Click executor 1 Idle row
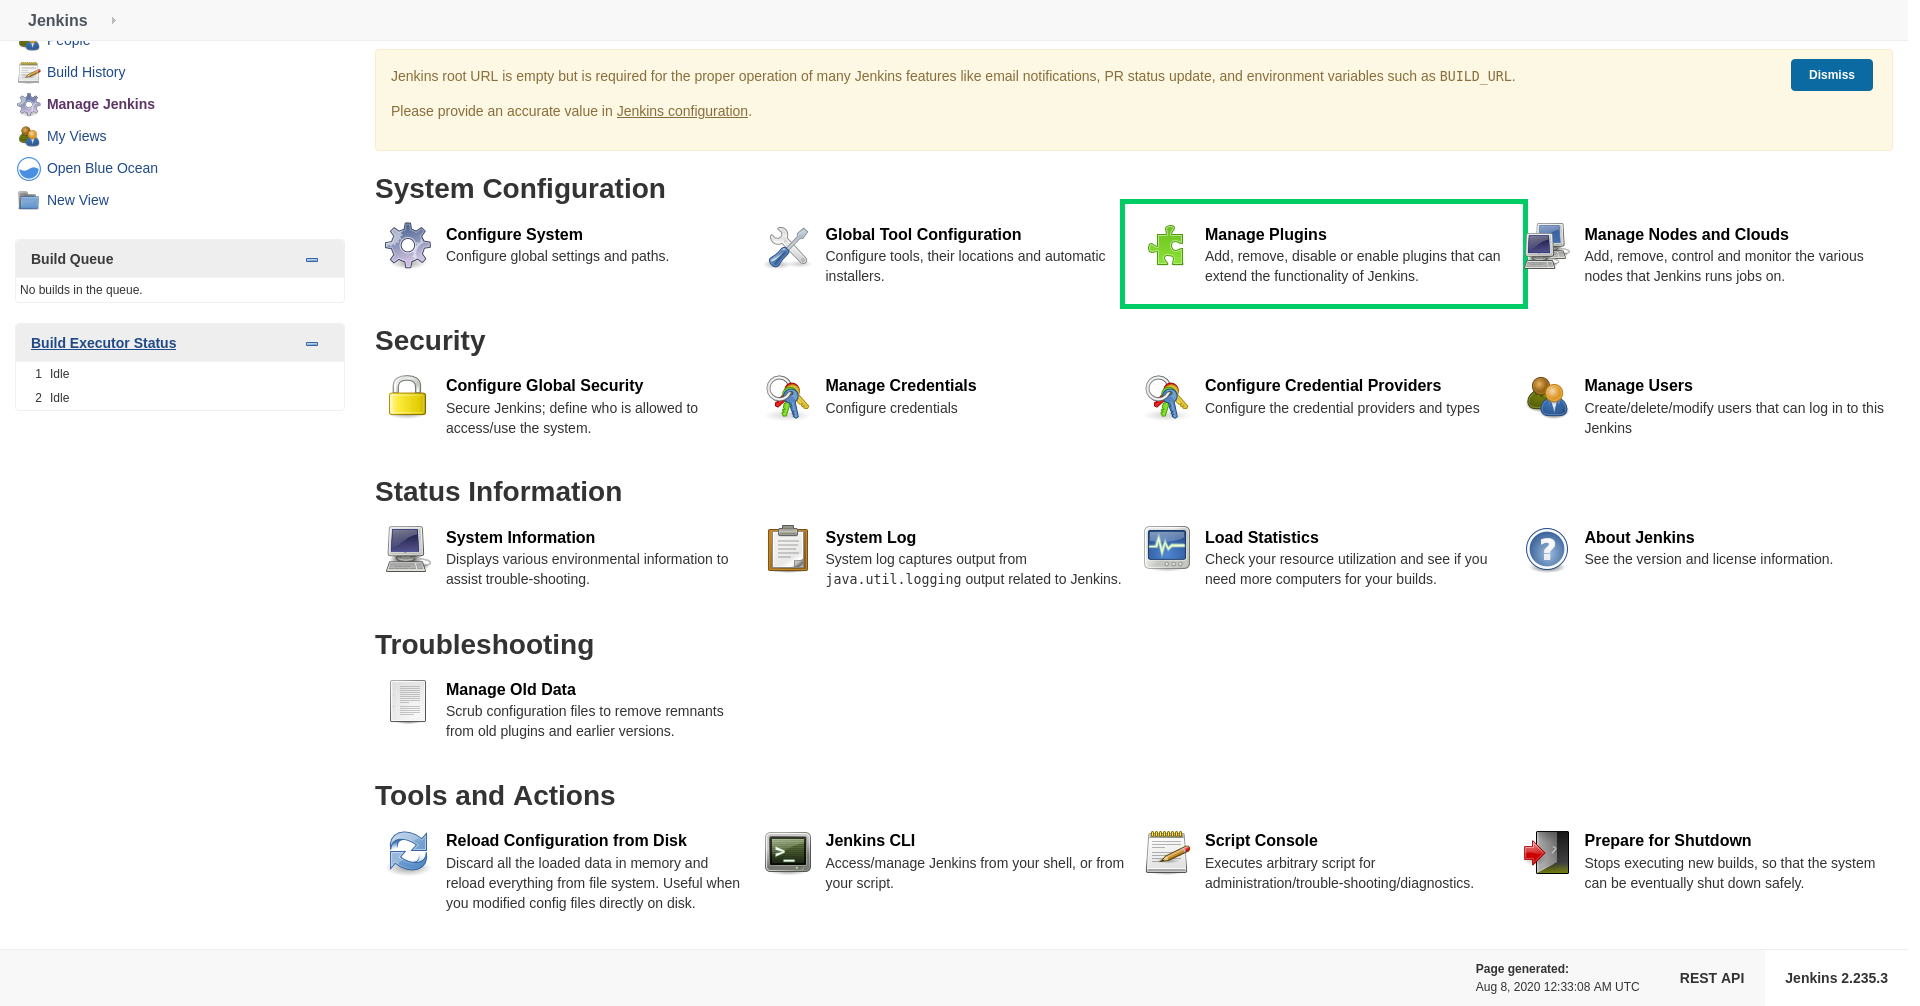Screen dimensions: 1920x1006 coord(180,374)
